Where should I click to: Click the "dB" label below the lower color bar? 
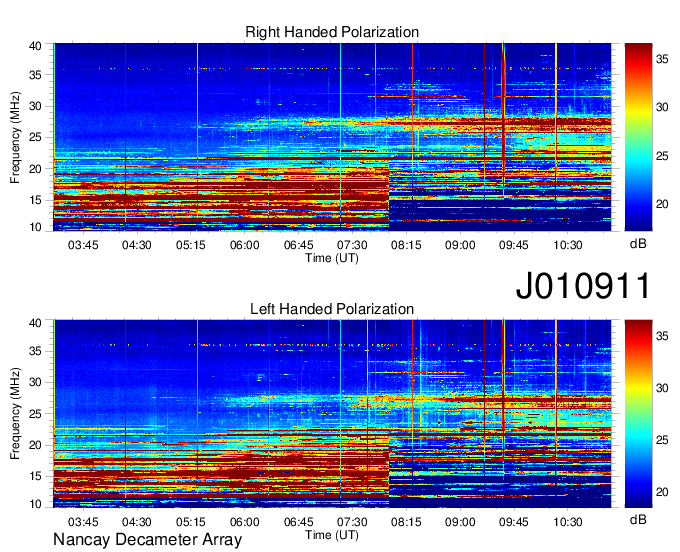[x=638, y=519]
